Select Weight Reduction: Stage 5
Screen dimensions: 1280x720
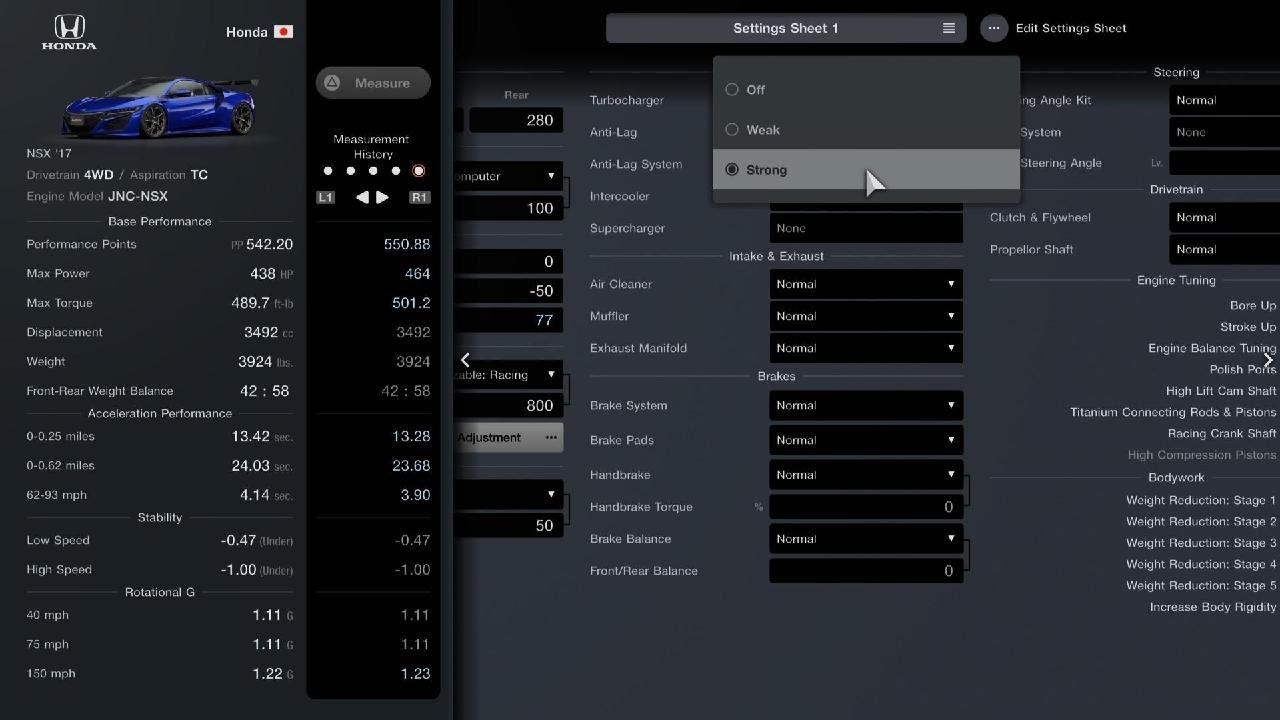pos(1201,586)
